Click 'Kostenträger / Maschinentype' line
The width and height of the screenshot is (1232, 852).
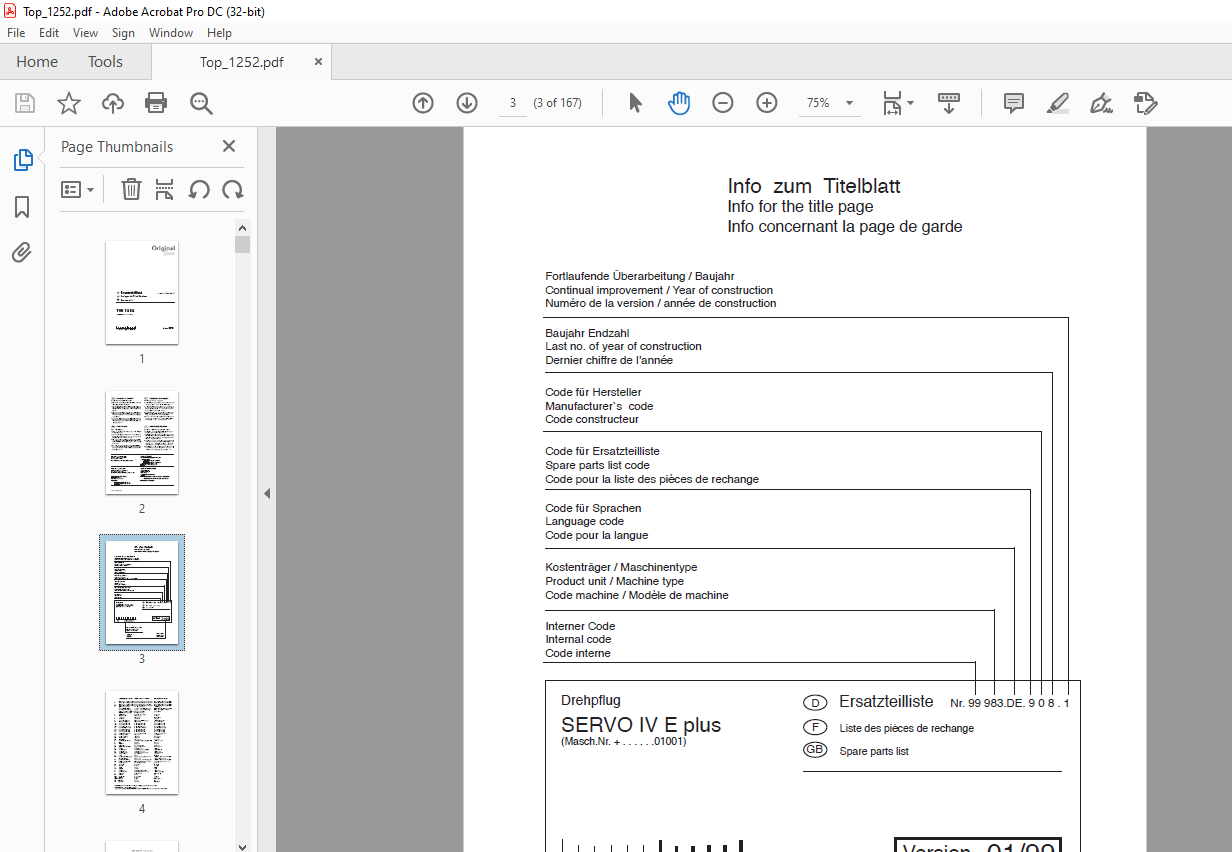(x=621, y=567)
